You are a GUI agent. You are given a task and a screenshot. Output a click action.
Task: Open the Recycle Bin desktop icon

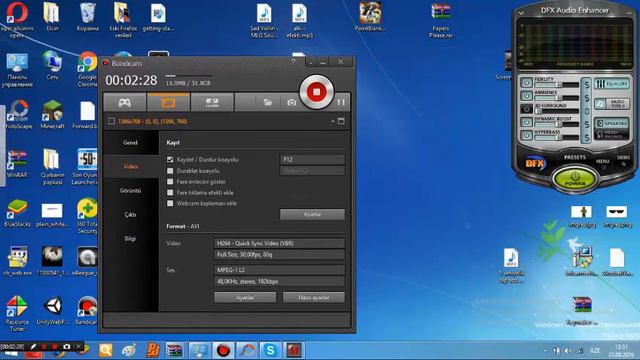(x=87, y=17)
